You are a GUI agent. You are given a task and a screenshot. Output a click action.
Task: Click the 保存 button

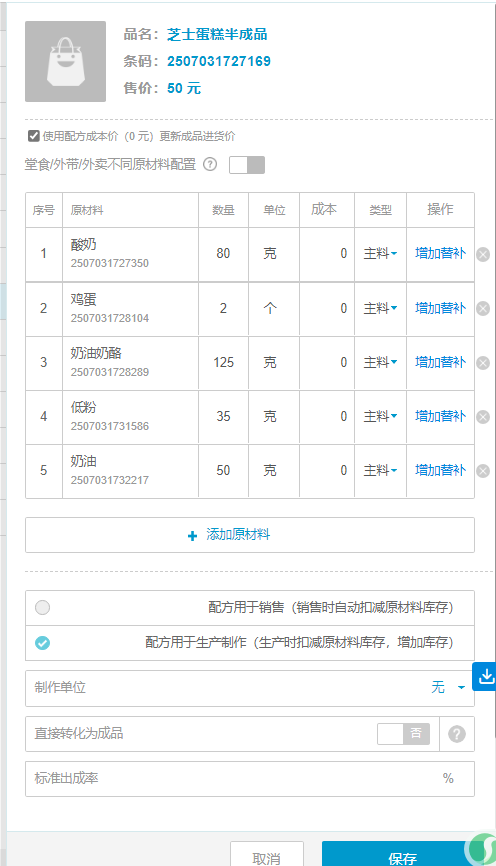pyautogui.click(x=402, y=855)
